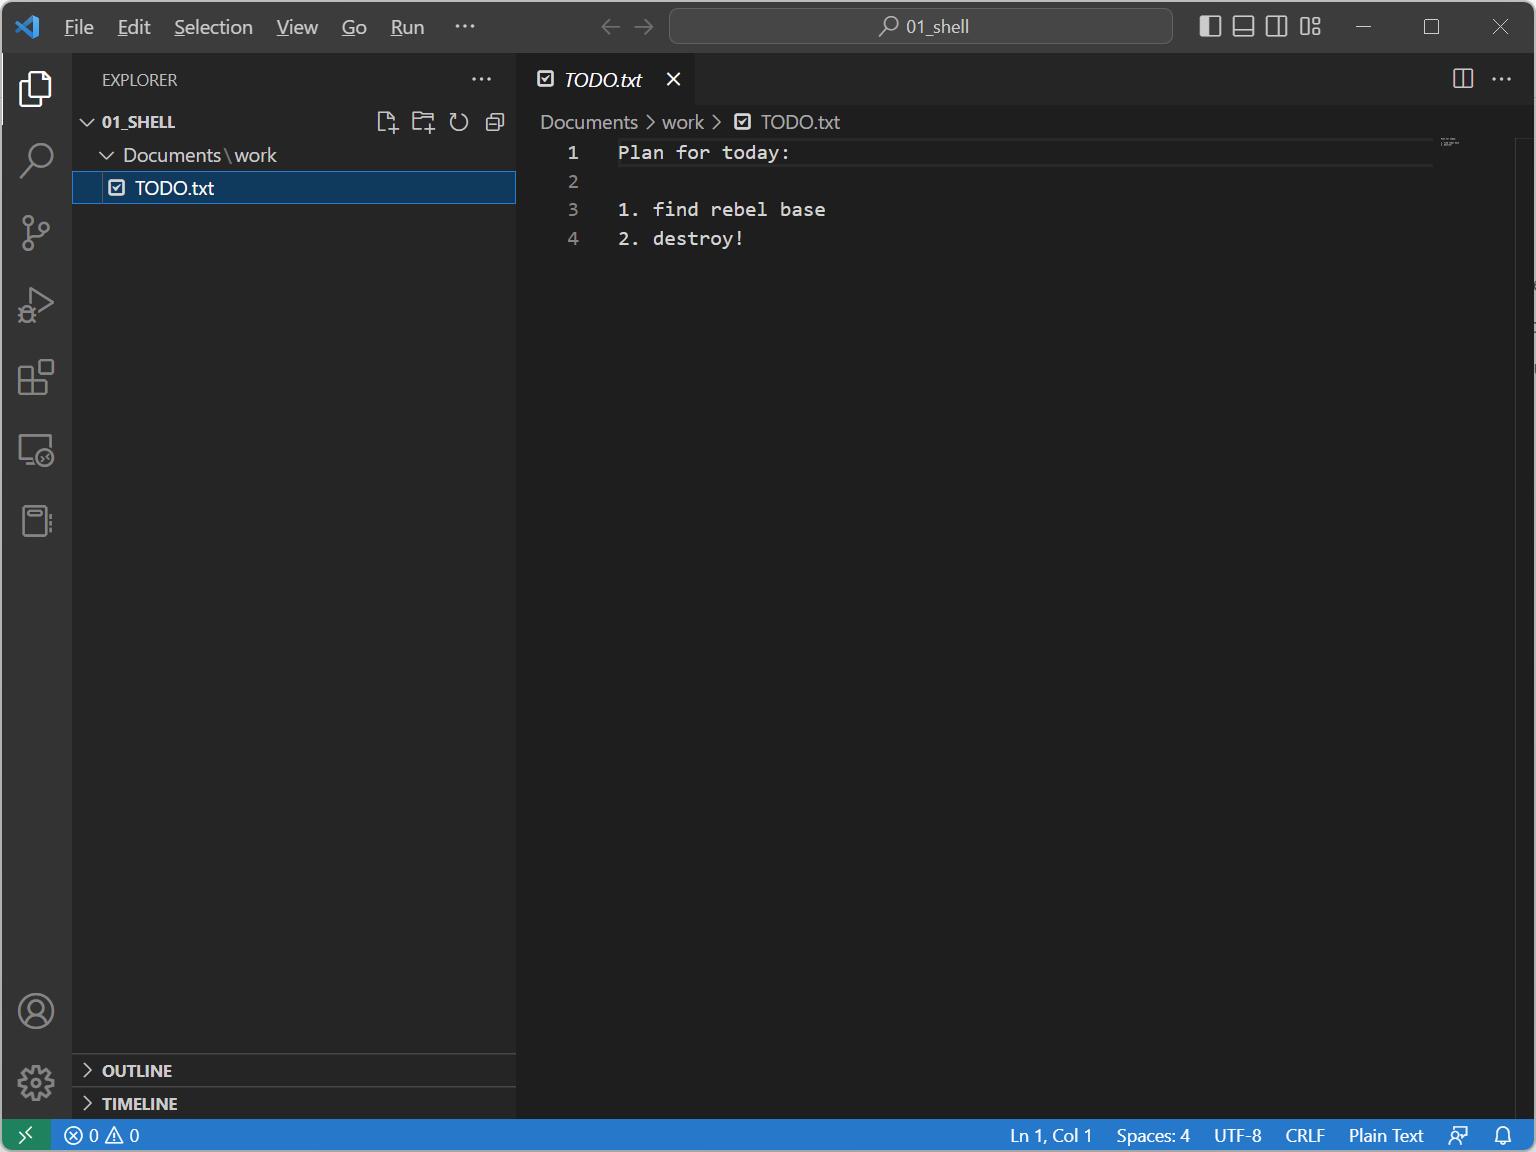Expand the TIMELINE section
Image resolution: width=1536 pixels, height=1152 pixels.
click(138, 1103)
